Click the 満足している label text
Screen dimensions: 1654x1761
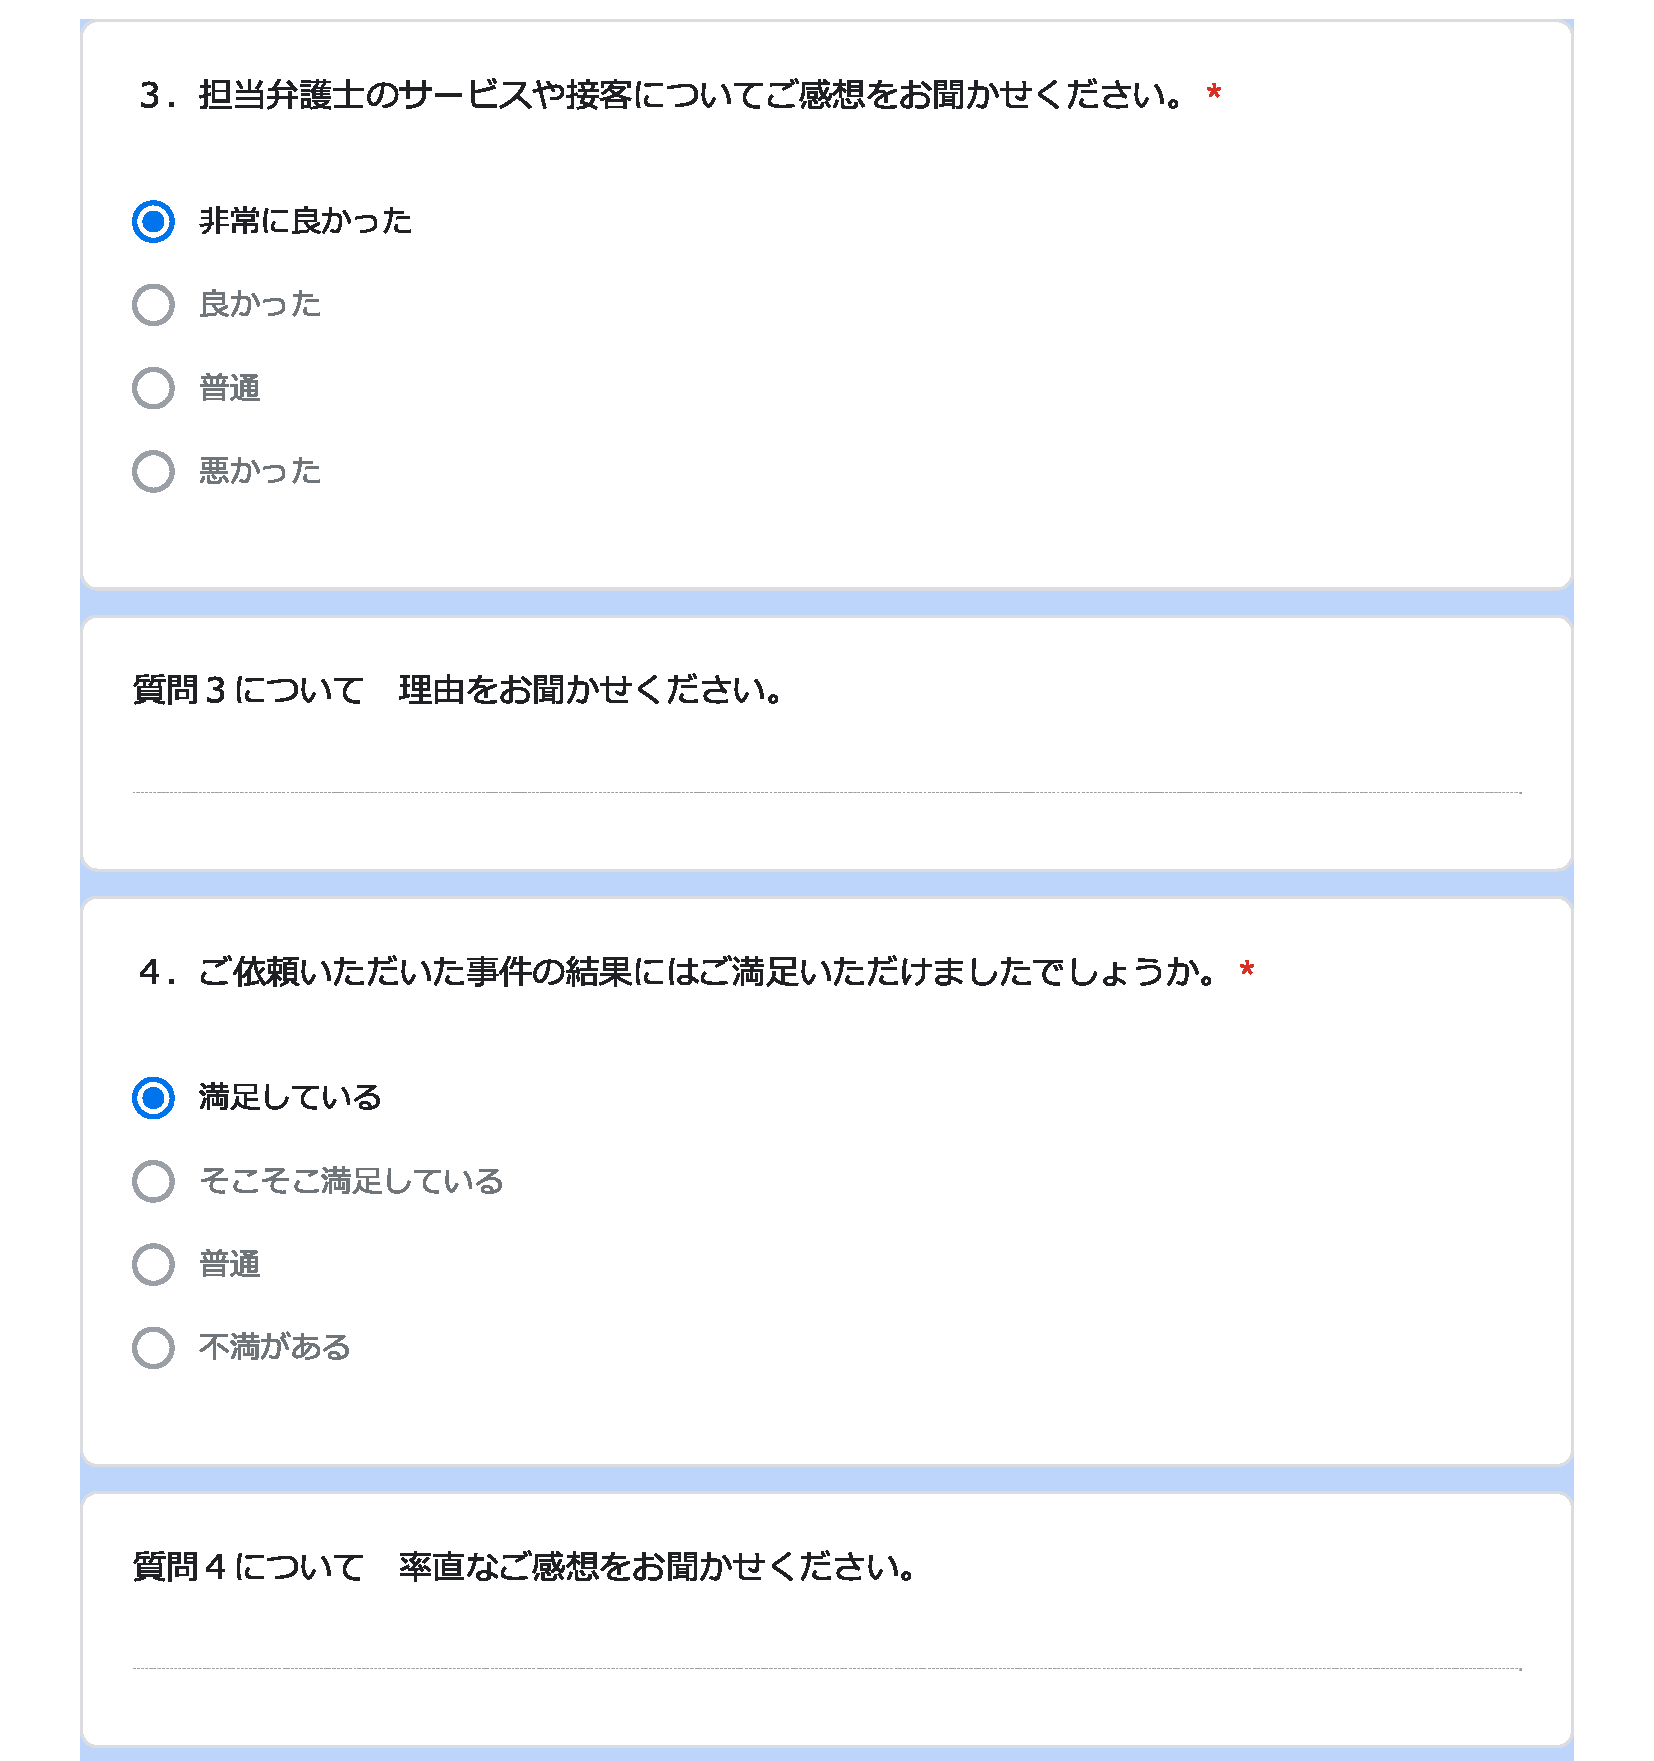point(290,1097)
